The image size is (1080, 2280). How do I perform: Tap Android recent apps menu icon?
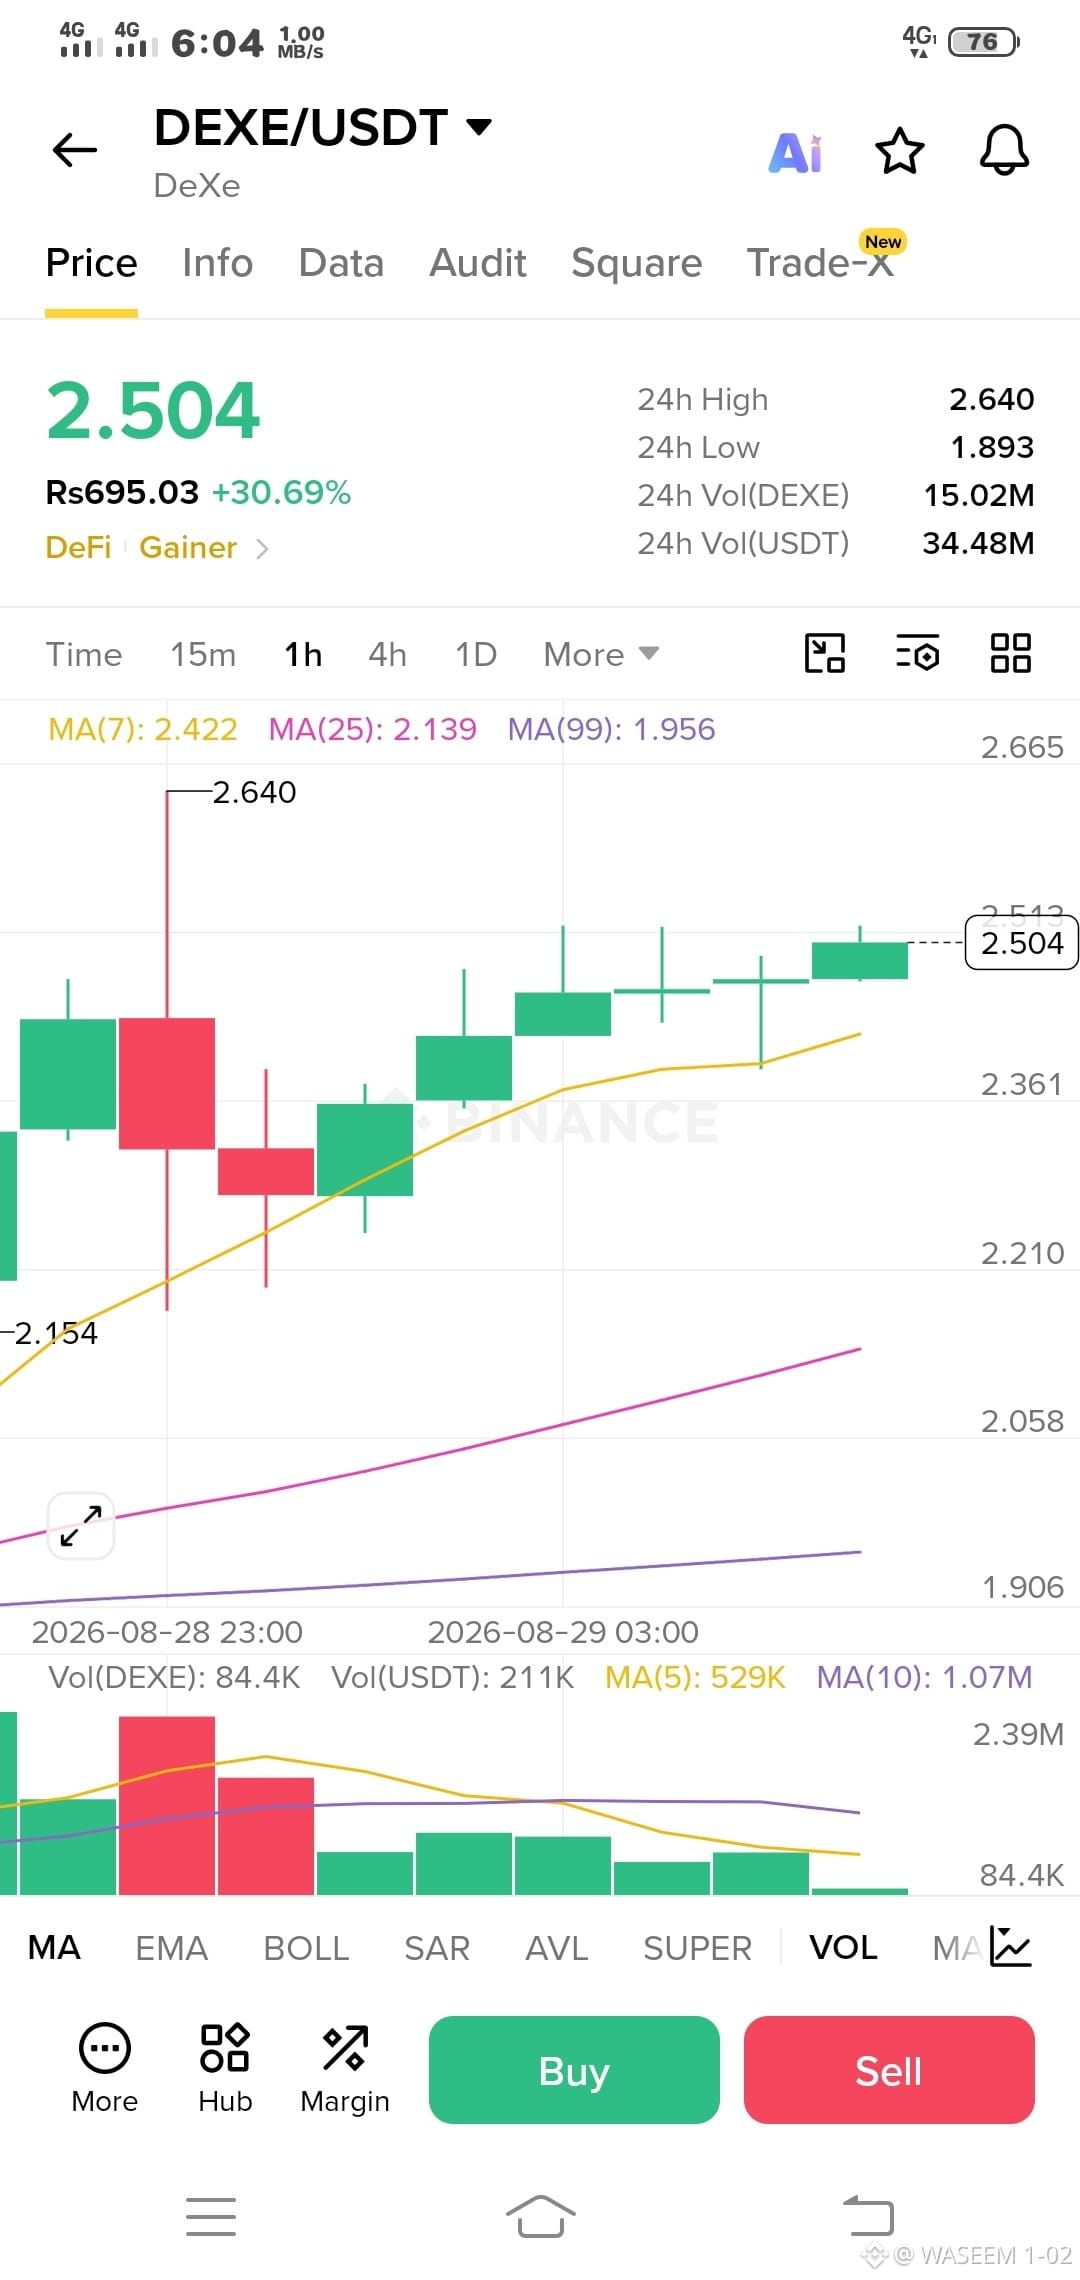pyautogui.click(x=211, y=2217)
